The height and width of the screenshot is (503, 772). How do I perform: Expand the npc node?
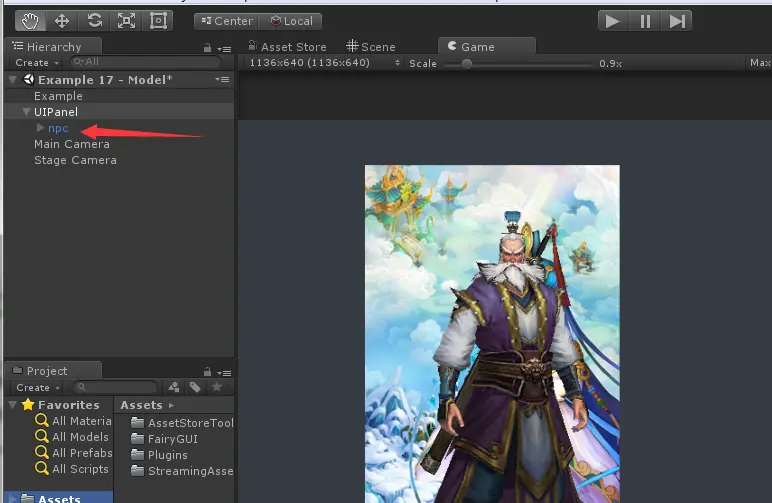pos(40,127)
